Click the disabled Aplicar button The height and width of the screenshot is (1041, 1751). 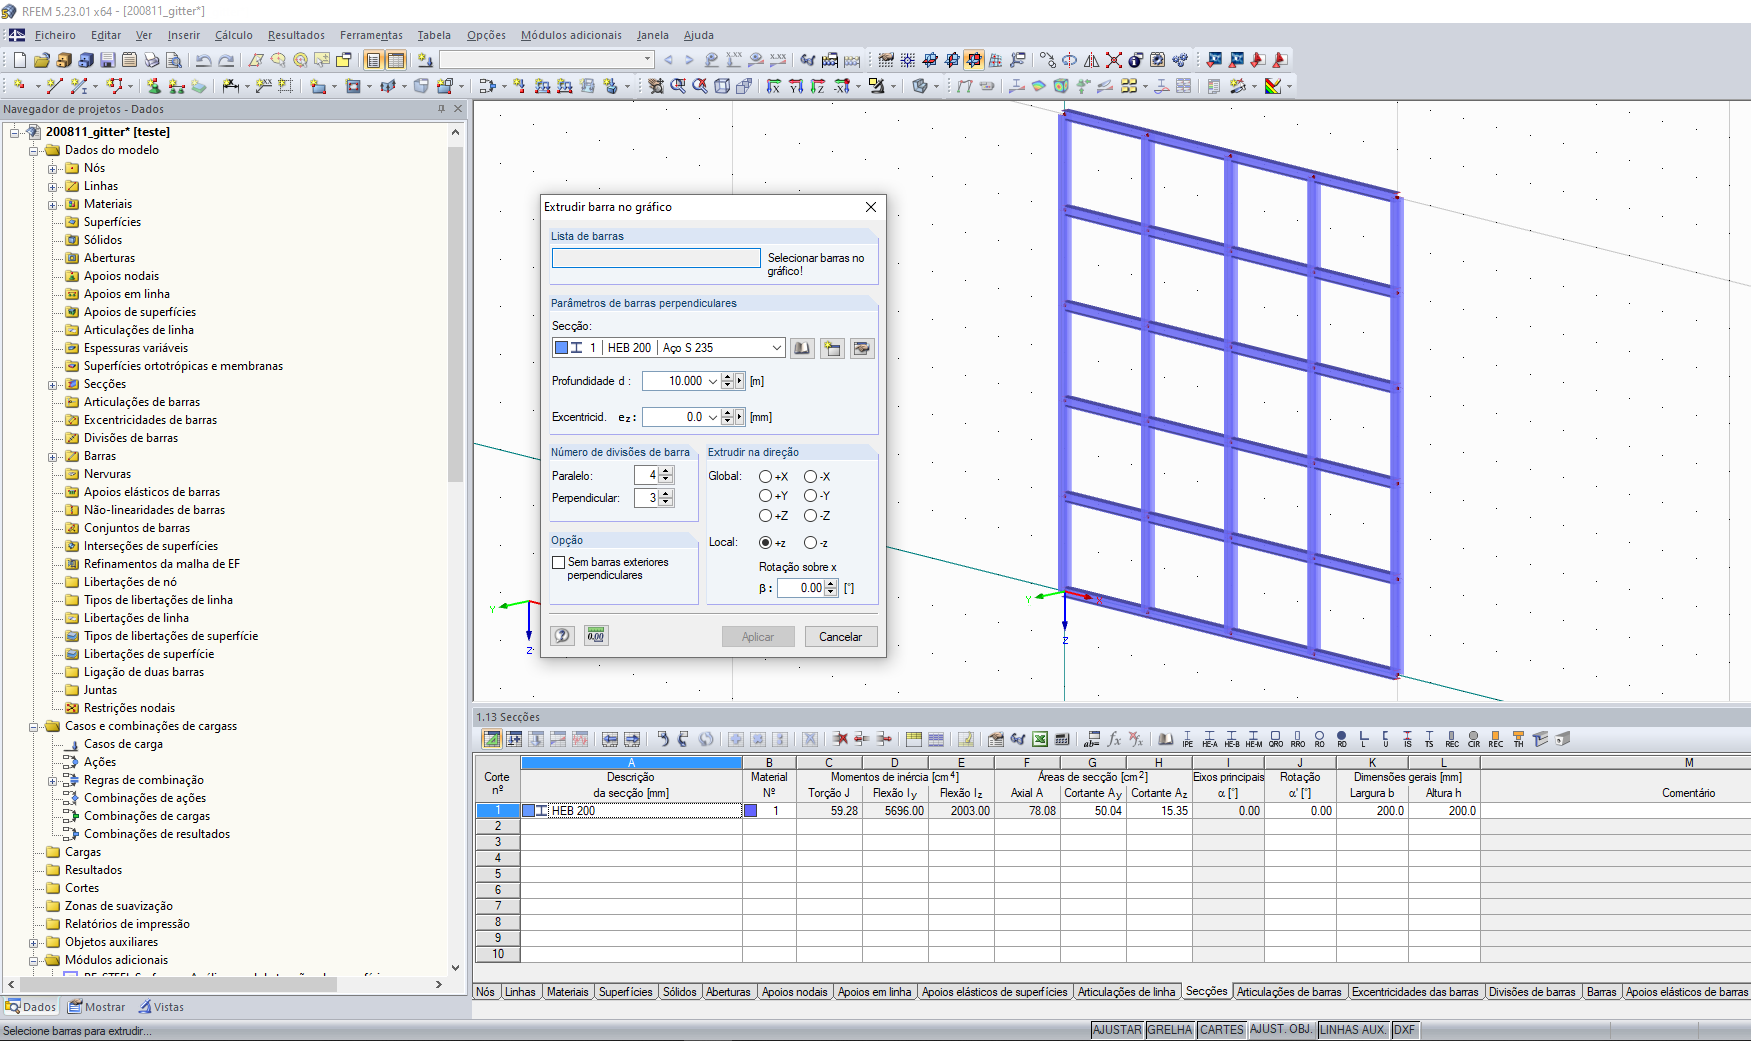(x=758, y=637)
